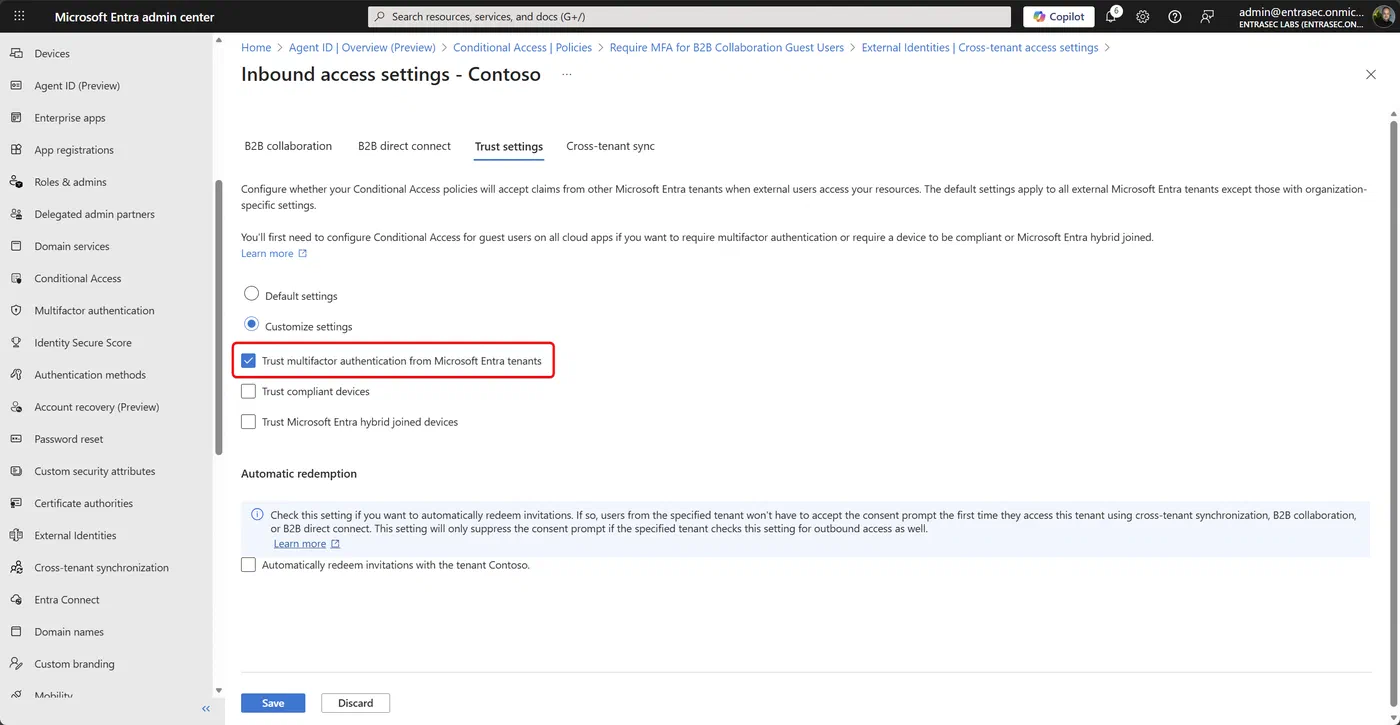The width and height of the screenshot is (1400, 725).
Task: Open the notifications bell
Action: [1111, 17]
